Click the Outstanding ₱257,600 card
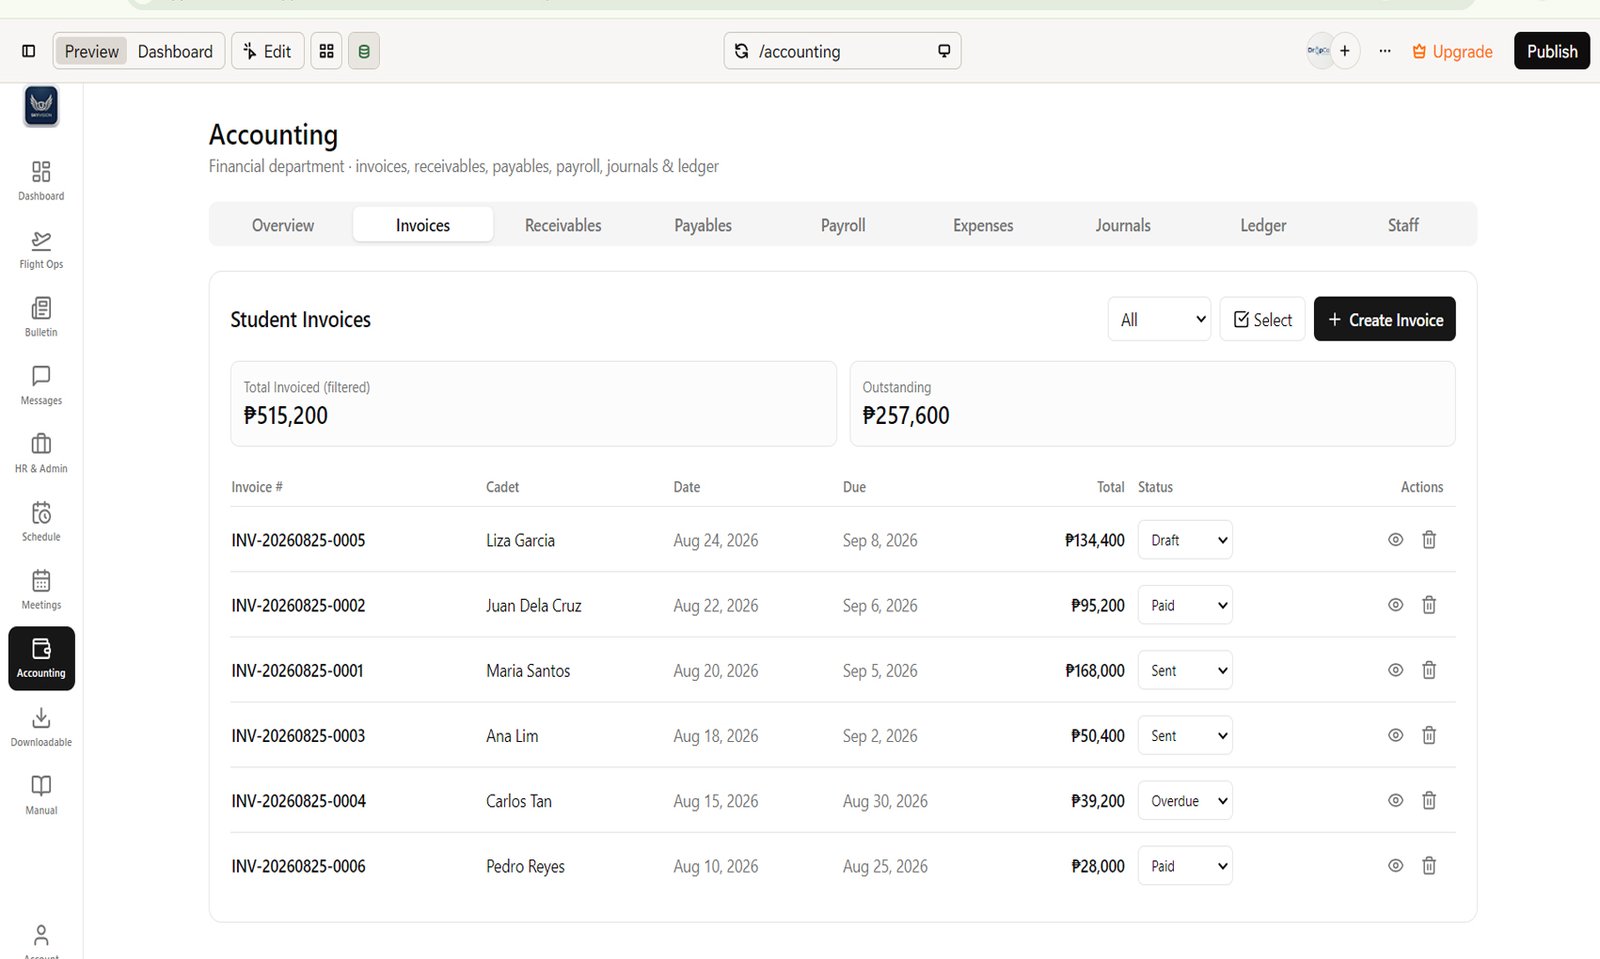The height and width of the screenshot is (959, 1600). click(x=1152, y=404)
